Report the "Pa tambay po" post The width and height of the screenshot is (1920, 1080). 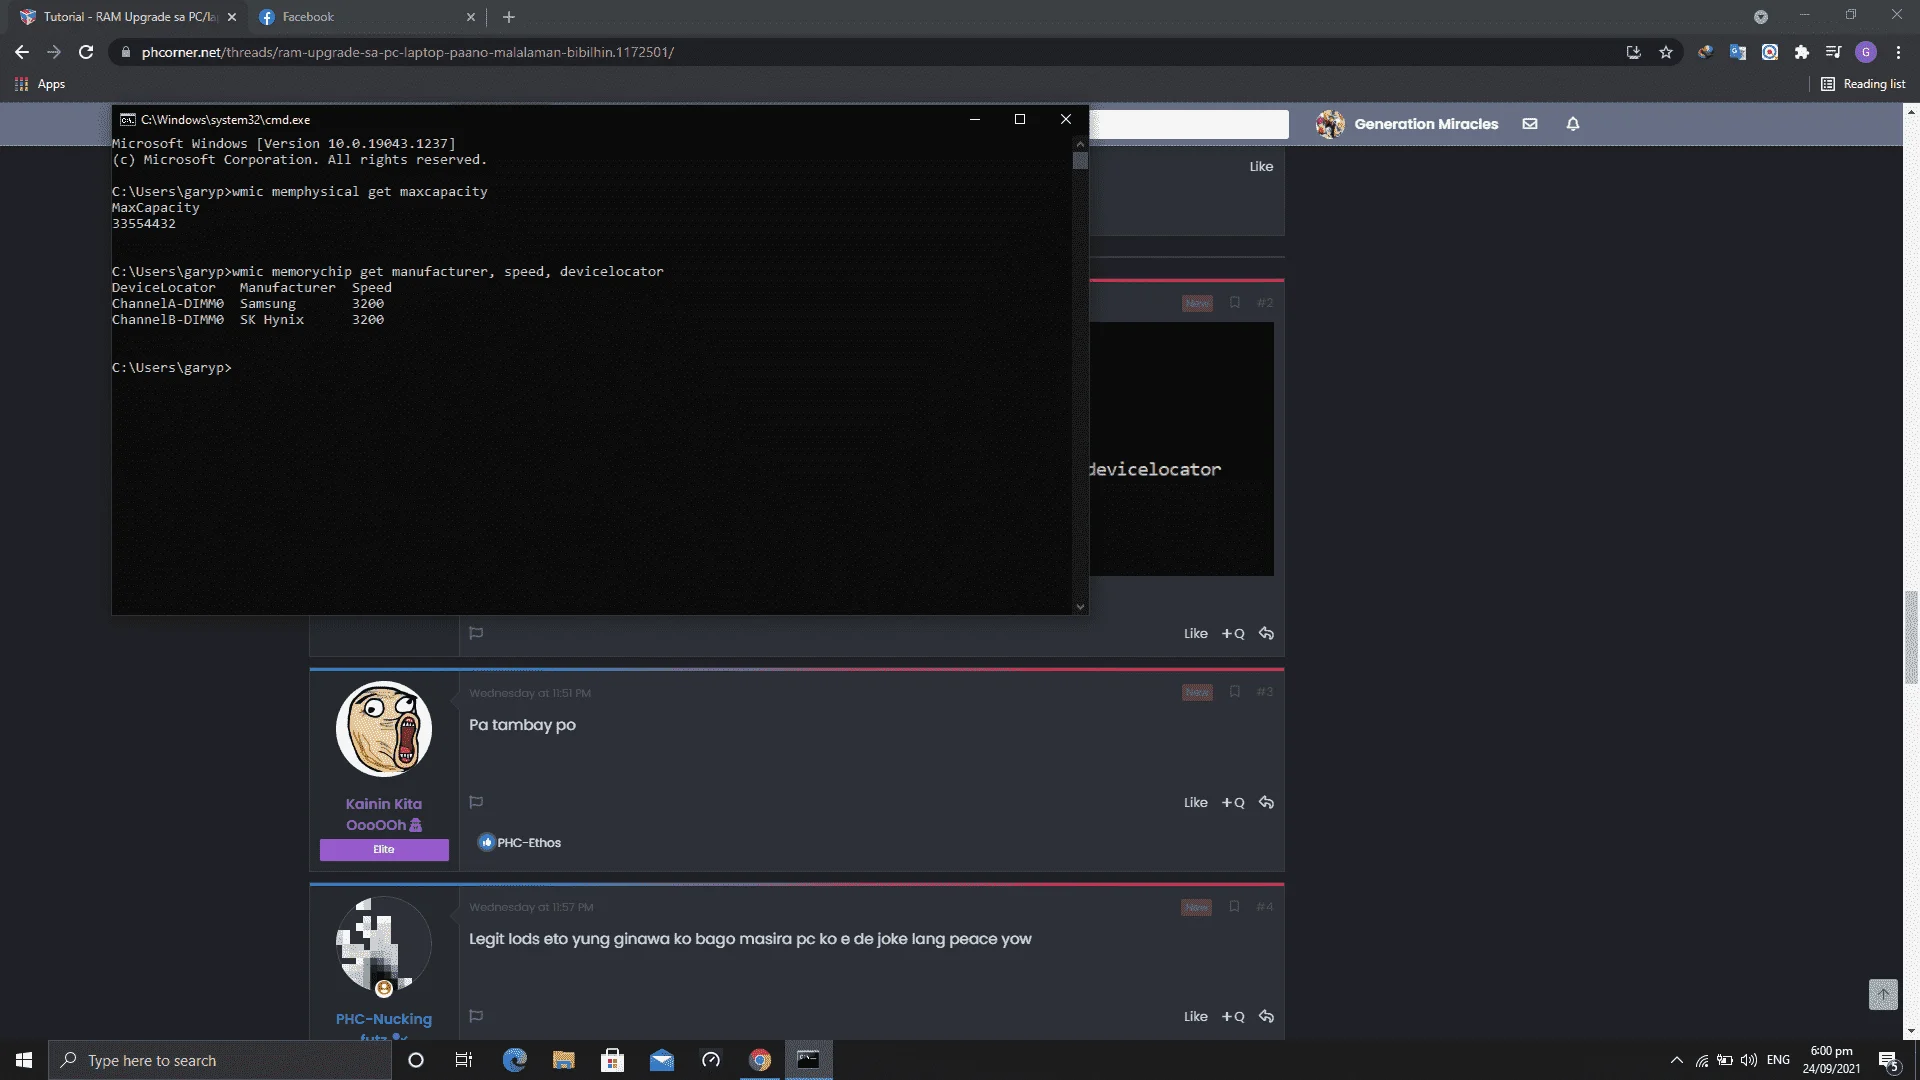476,802
